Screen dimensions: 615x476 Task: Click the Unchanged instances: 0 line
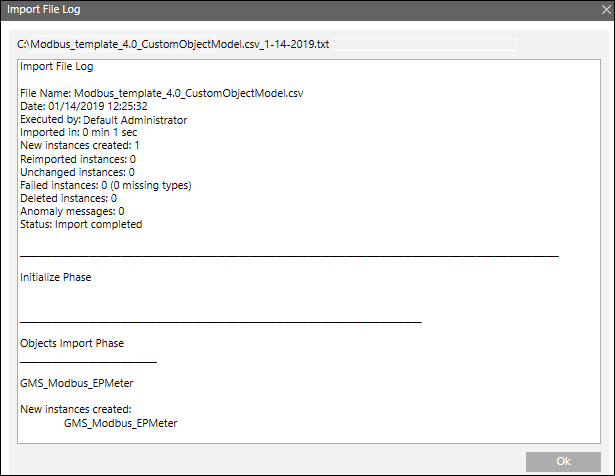77,172
